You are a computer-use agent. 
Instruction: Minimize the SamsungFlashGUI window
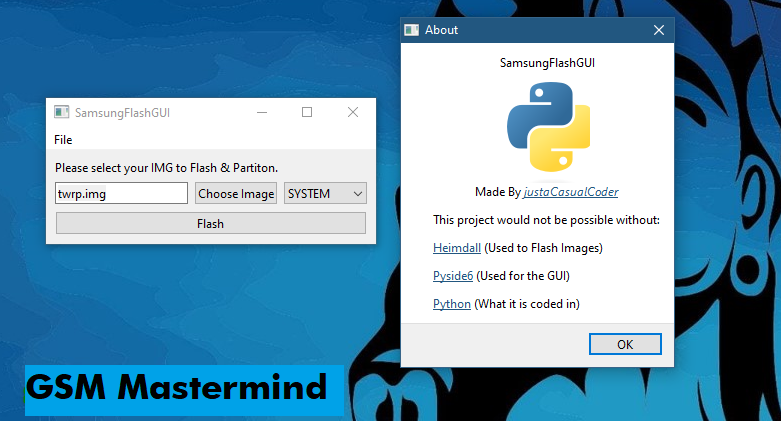pos(262,113)
